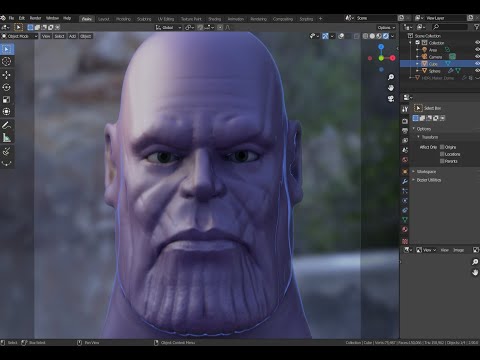Open the Object Constraints tab

pos(405,210)
